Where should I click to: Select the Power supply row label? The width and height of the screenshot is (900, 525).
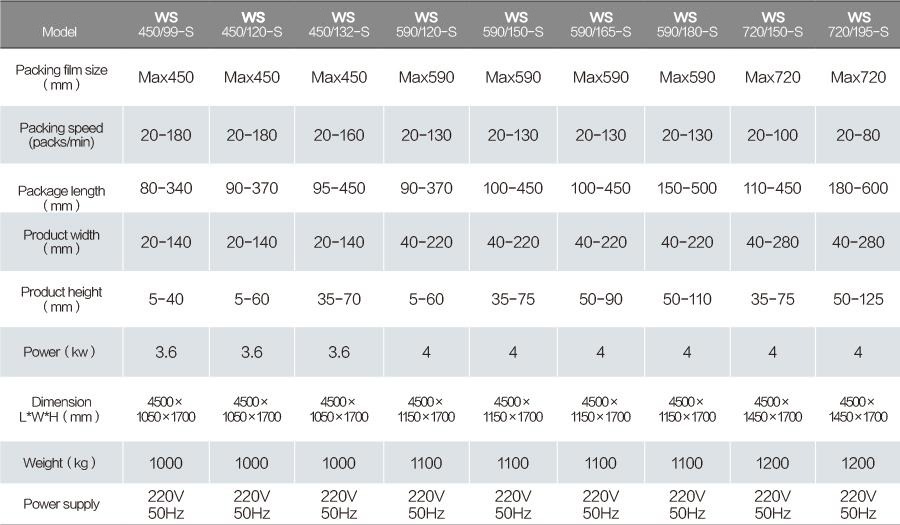click(x=61, y=504)
